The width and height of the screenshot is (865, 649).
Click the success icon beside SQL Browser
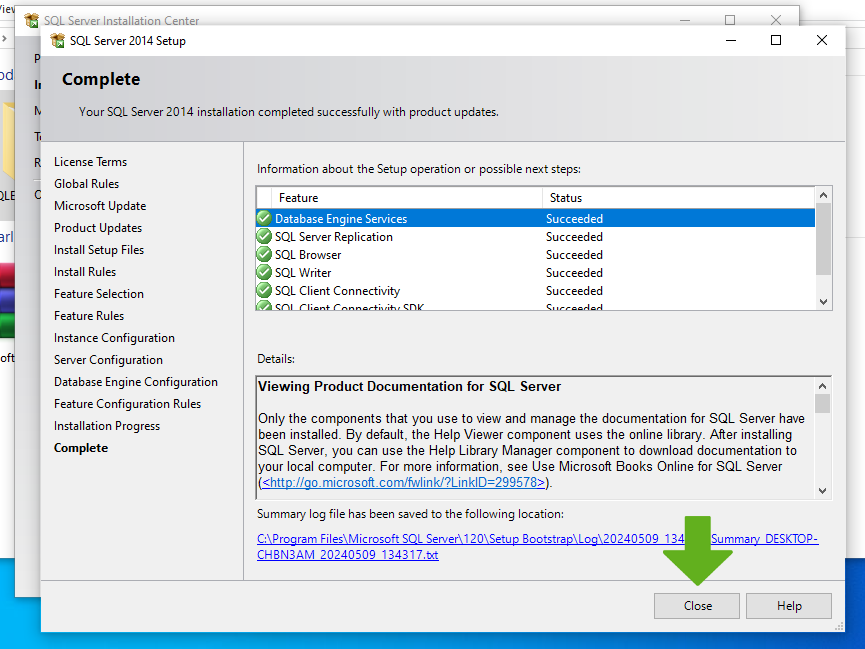(264, 255)
